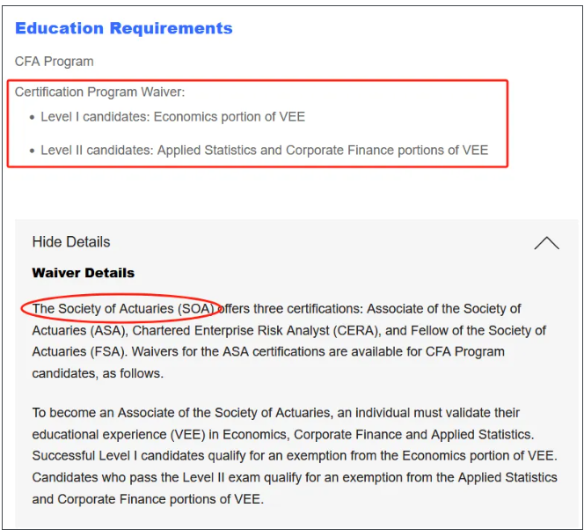The image size is (584, 530).
Task: Click the Education Requirements heading
Action: 124,28
